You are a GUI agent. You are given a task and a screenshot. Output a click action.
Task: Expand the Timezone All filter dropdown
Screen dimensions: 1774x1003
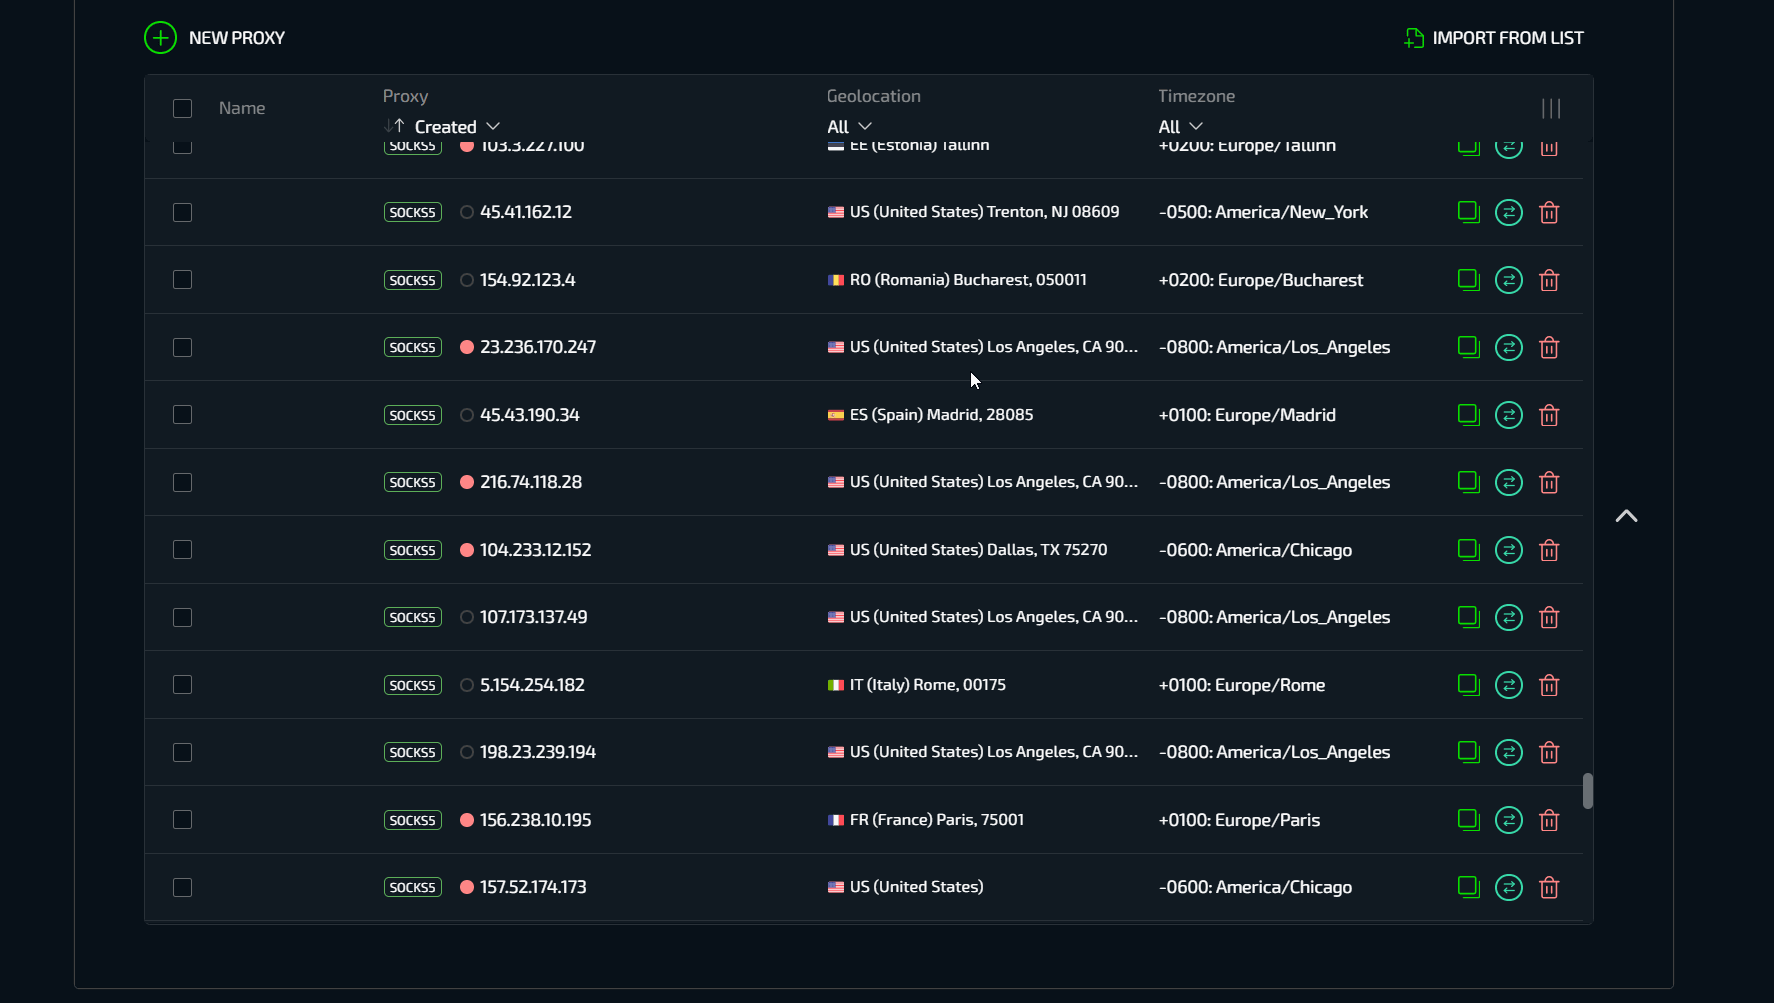[x=1180, y=127]
